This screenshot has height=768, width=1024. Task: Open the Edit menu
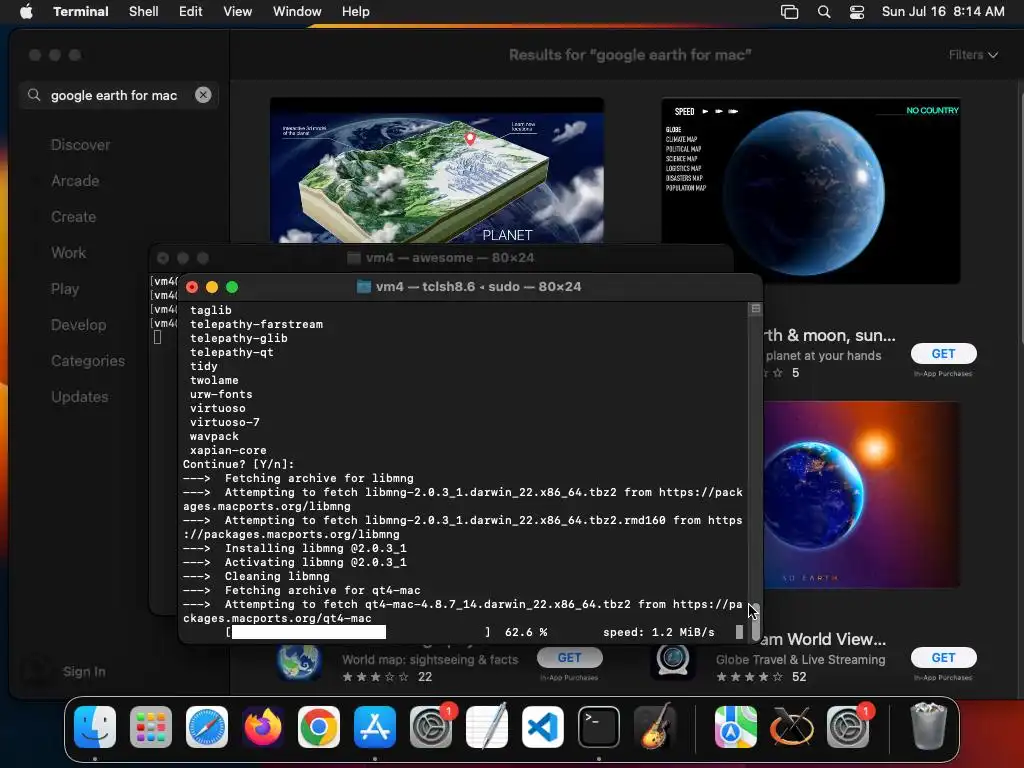point(191,12)
